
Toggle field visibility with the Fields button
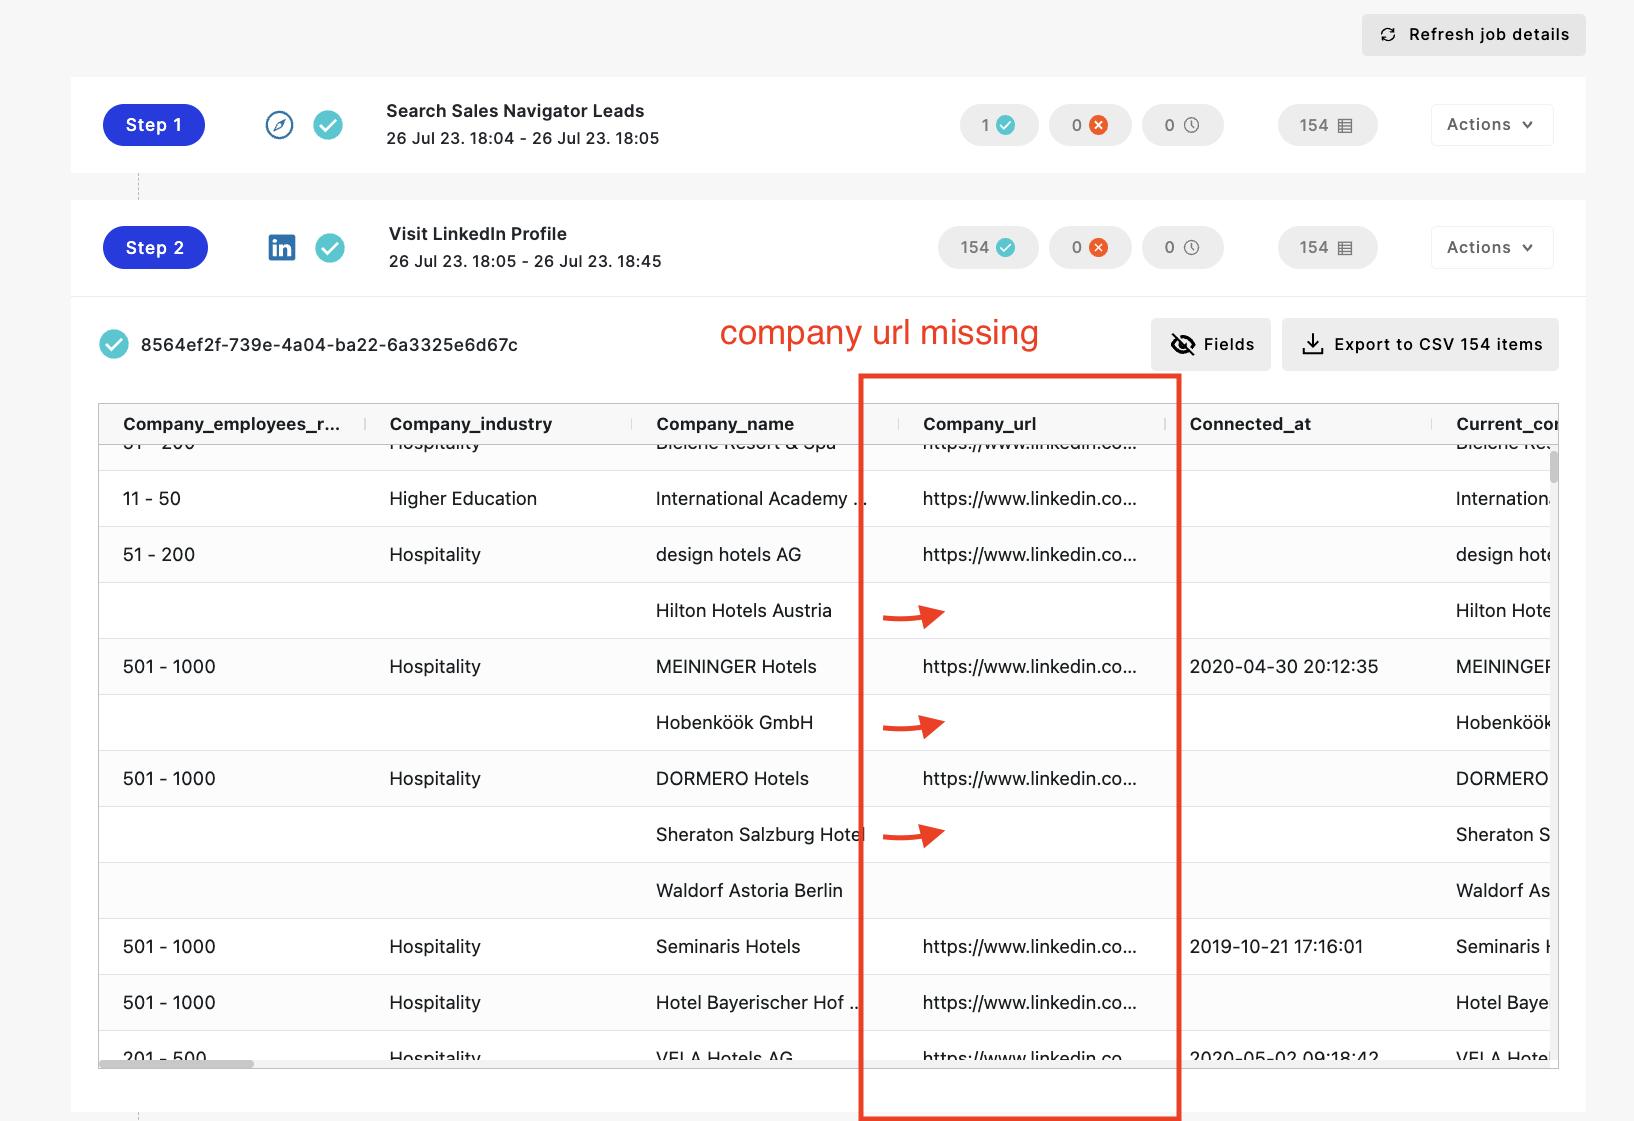tap(1211, 344)
